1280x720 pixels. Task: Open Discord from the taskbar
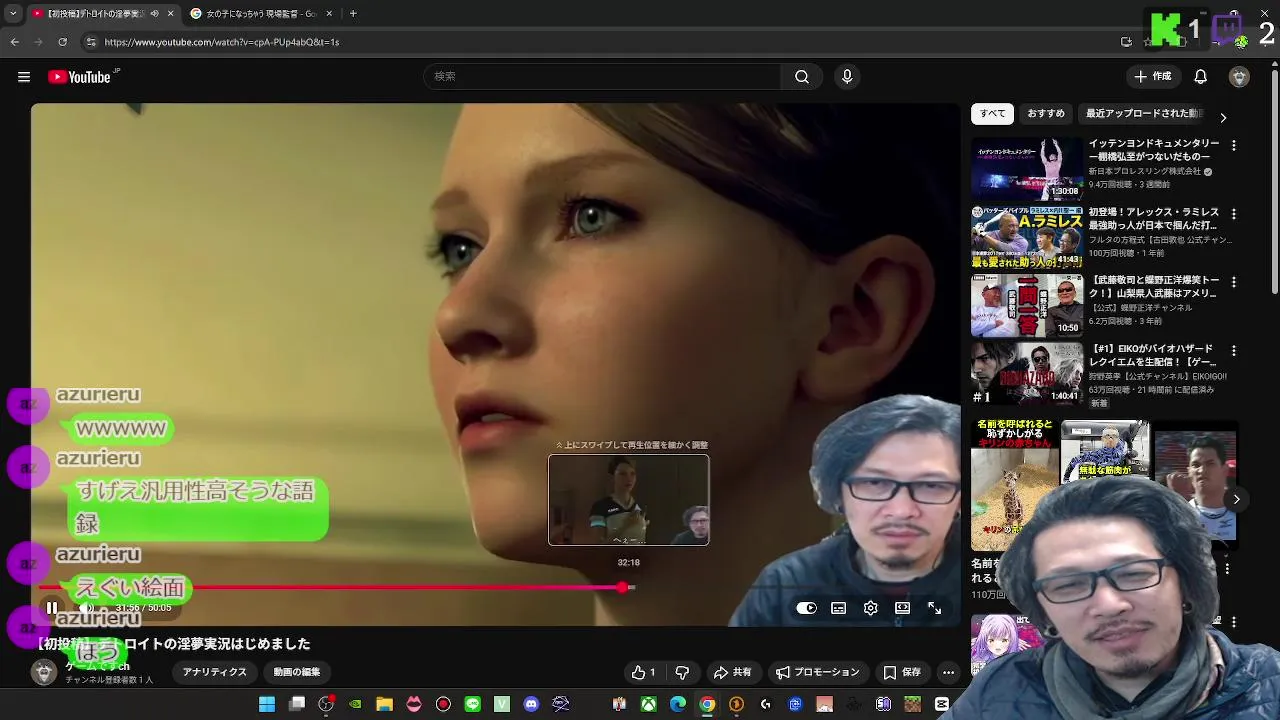(x=531, y=705)
